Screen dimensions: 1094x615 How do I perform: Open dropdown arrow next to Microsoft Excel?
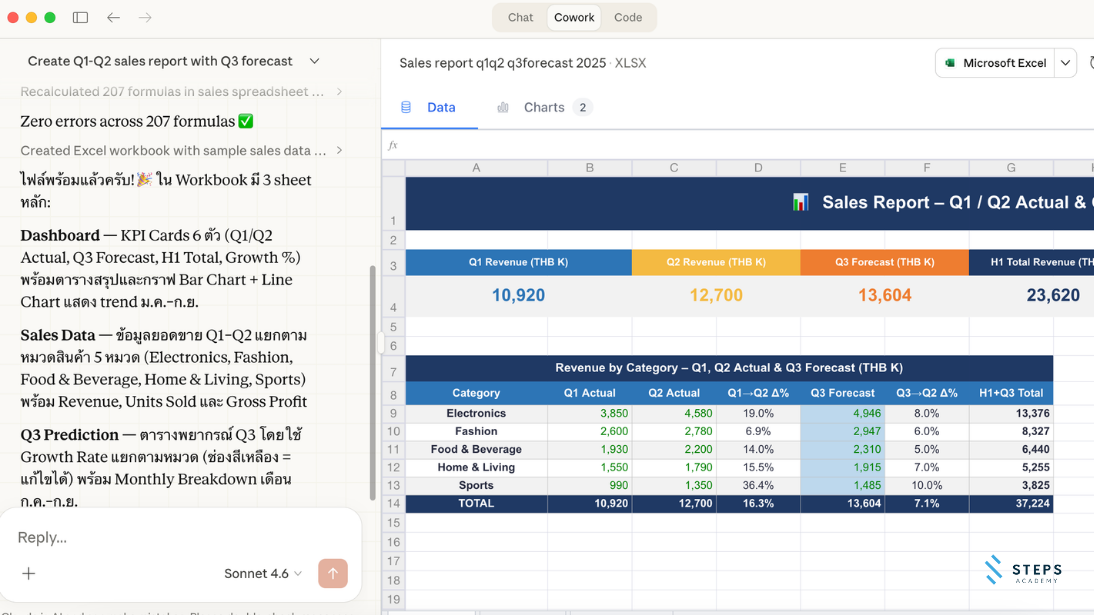(1066, 63)
